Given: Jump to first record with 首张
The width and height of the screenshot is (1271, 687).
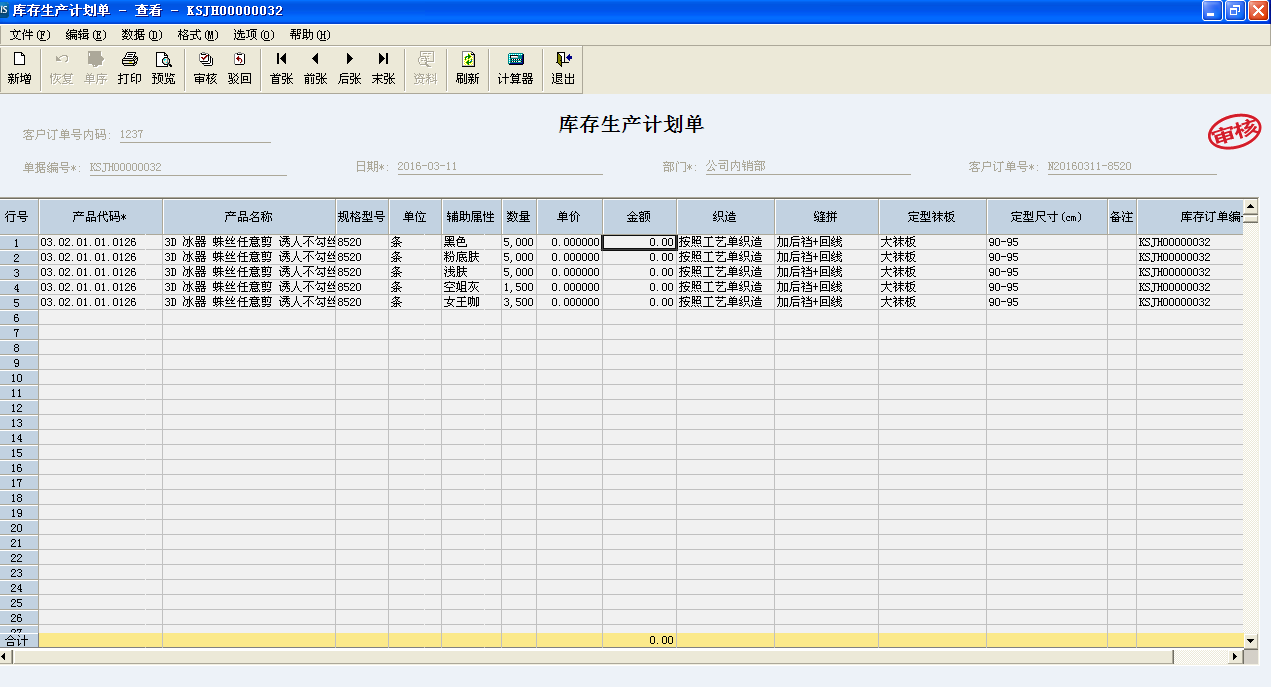Looking at the screenshot, I should (x=282, y=69).
